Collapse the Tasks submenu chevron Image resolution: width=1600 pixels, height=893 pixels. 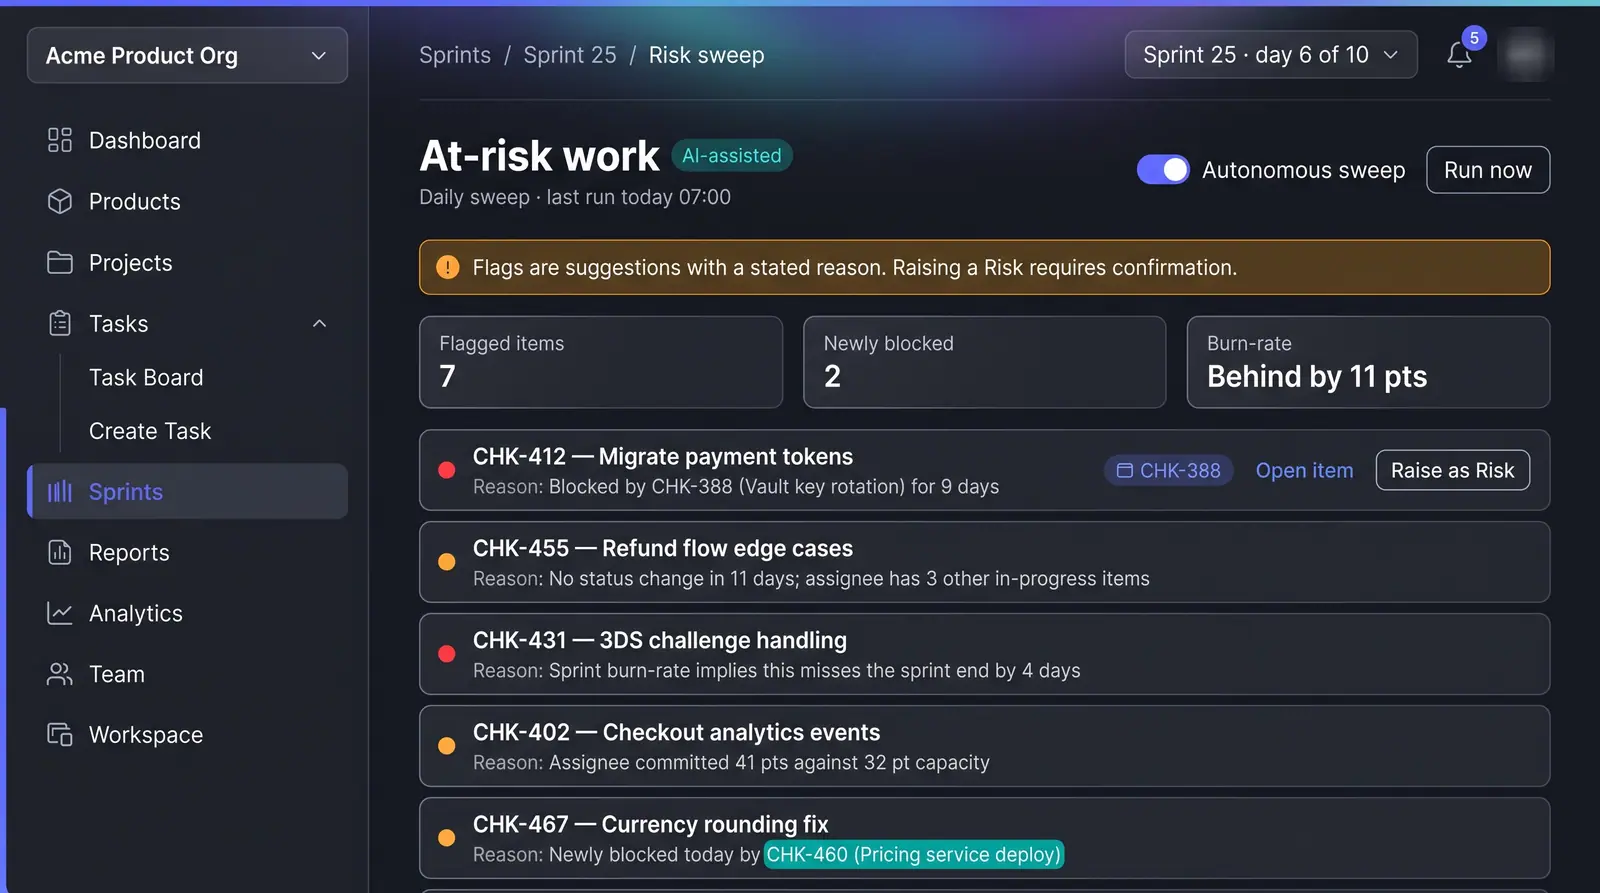pyautogui.click(x=320, y=323)
